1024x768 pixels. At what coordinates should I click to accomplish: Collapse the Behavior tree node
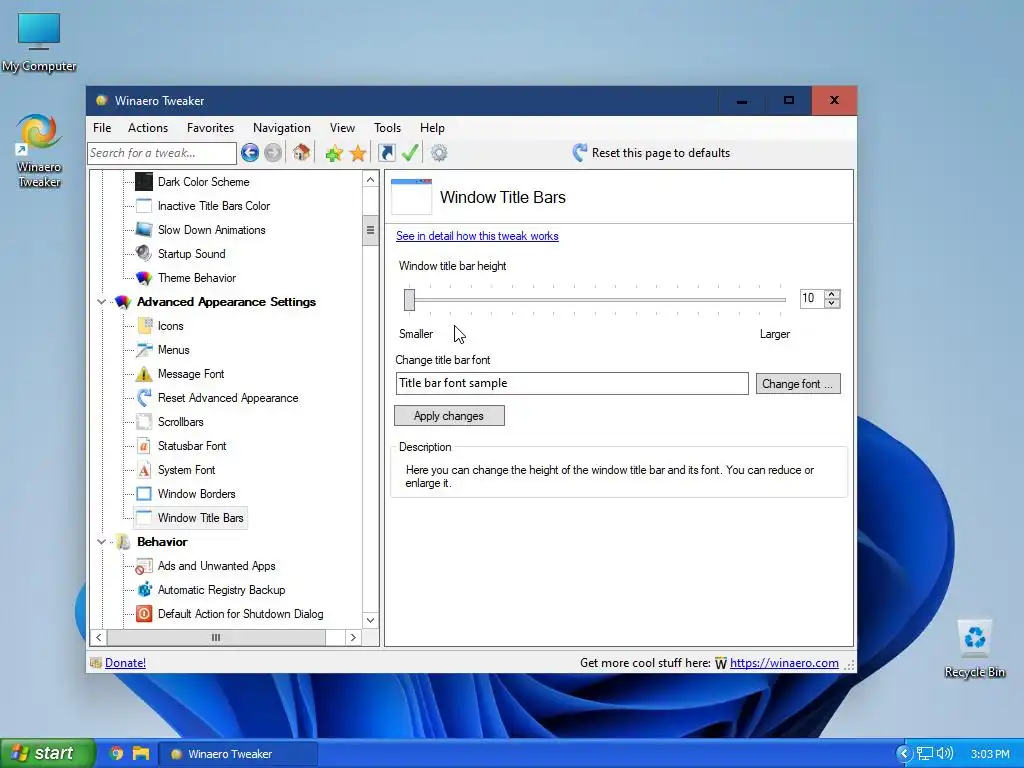[101, 542]
